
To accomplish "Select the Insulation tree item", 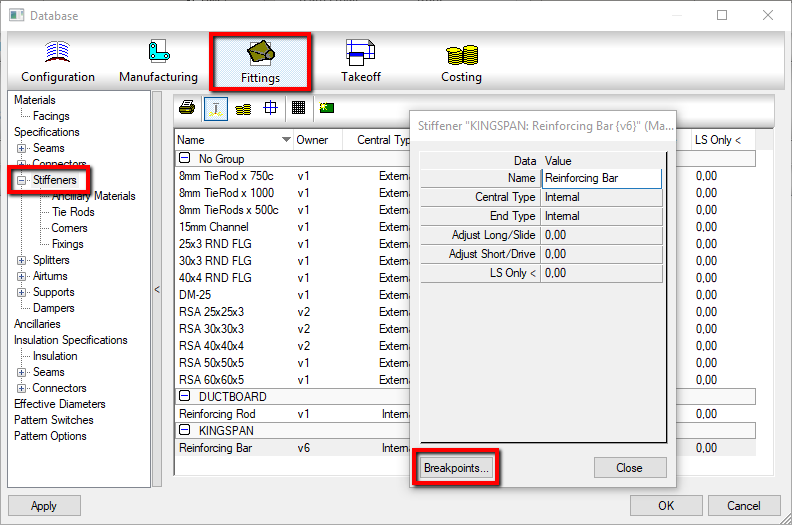I will coord(55,356).
